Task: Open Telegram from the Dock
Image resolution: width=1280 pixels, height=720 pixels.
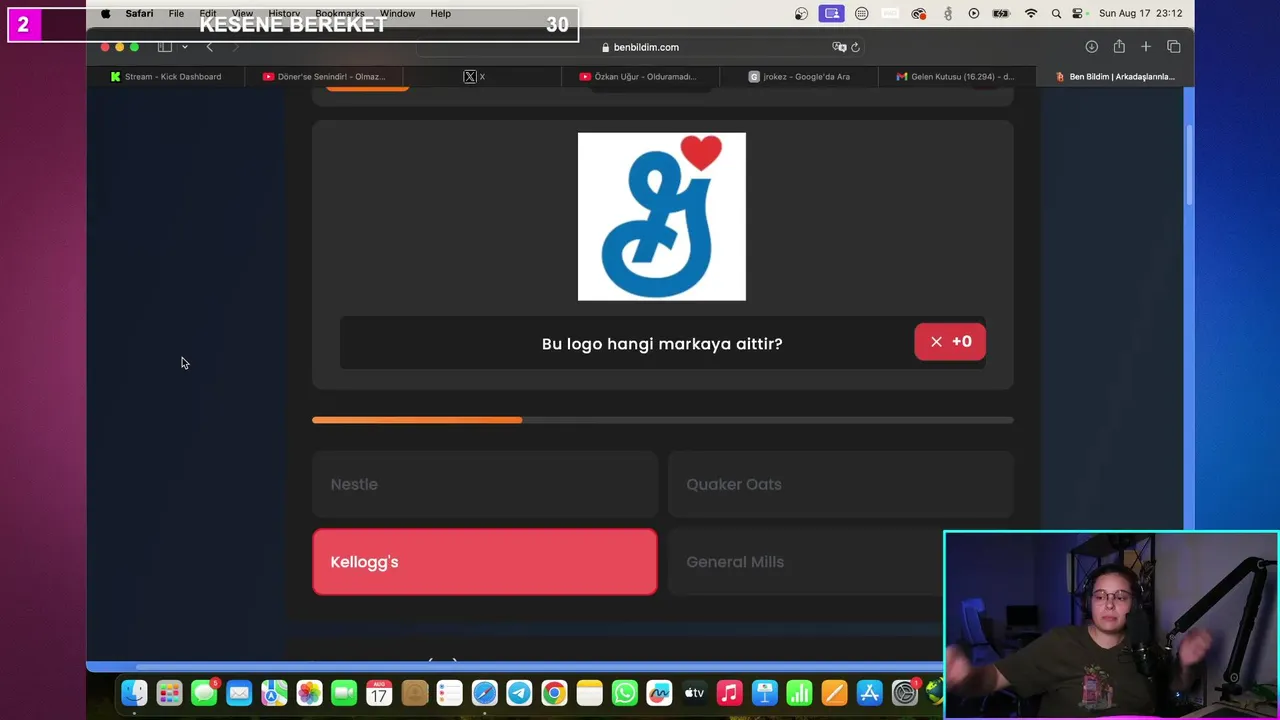Action: pyautogui.click(x=519, y=693)
